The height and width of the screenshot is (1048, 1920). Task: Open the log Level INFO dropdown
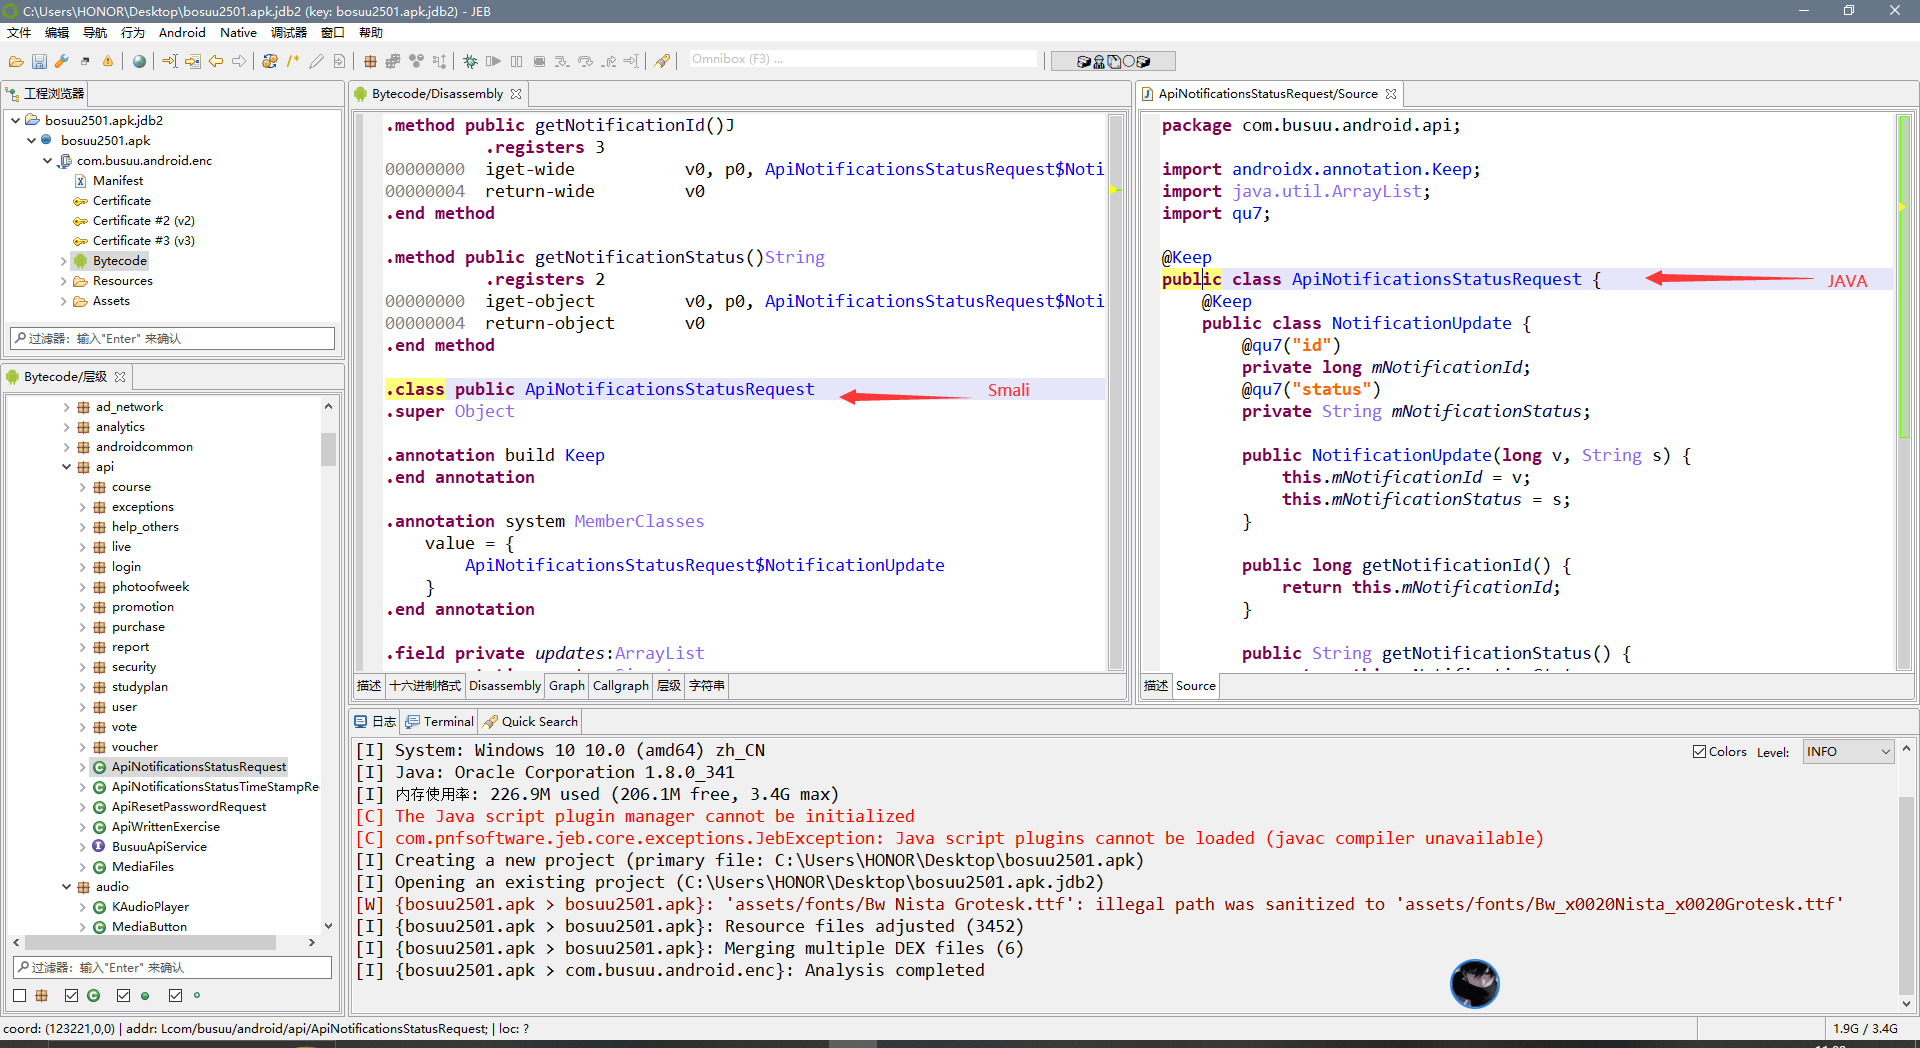[1848, 752]
